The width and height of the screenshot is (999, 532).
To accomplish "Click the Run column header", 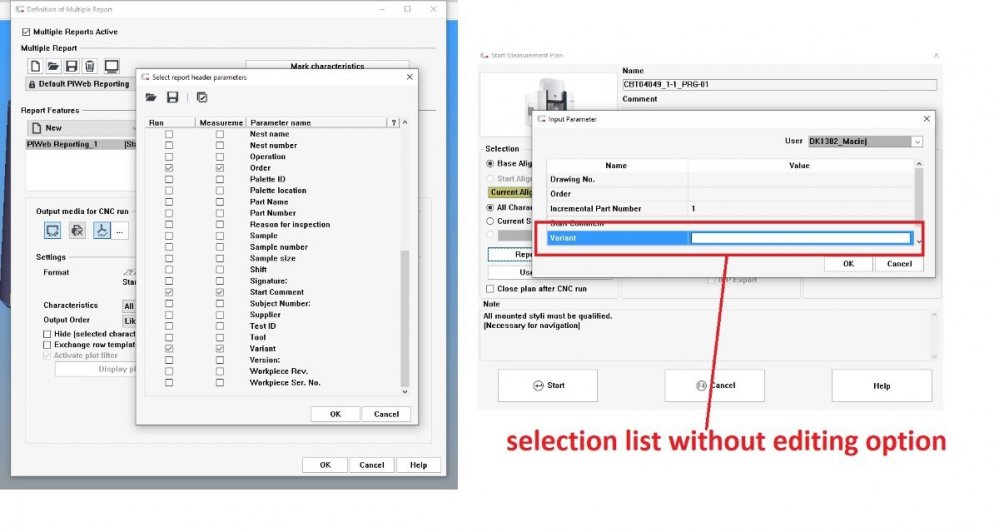I will (x=169, y=122).
